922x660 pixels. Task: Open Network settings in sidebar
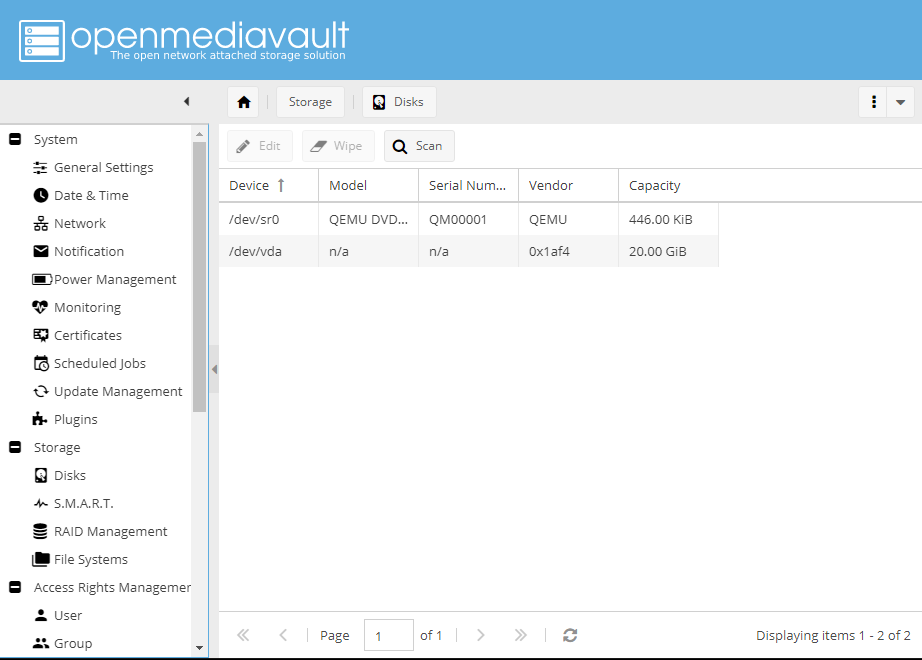pos(79,224)
